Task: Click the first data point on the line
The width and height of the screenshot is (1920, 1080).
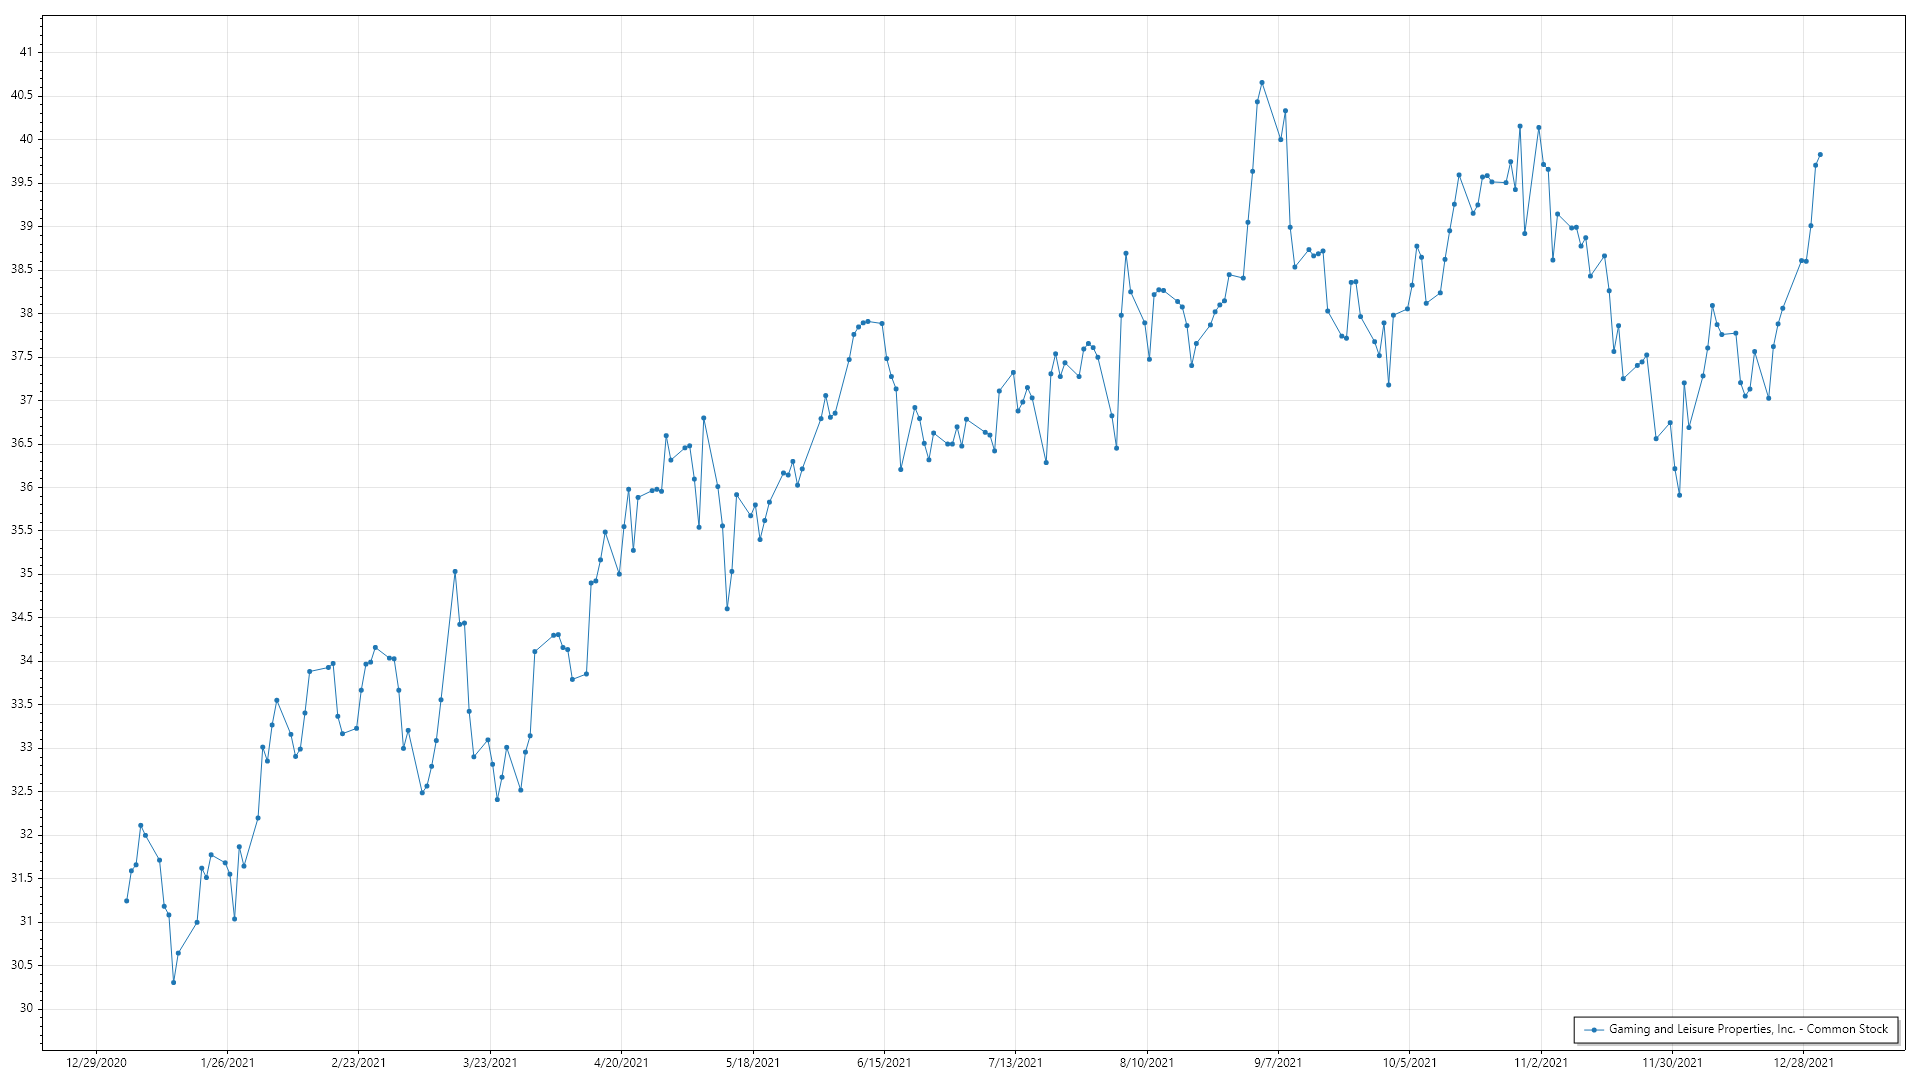Action: pyautogui.click(x=126, y=900)
